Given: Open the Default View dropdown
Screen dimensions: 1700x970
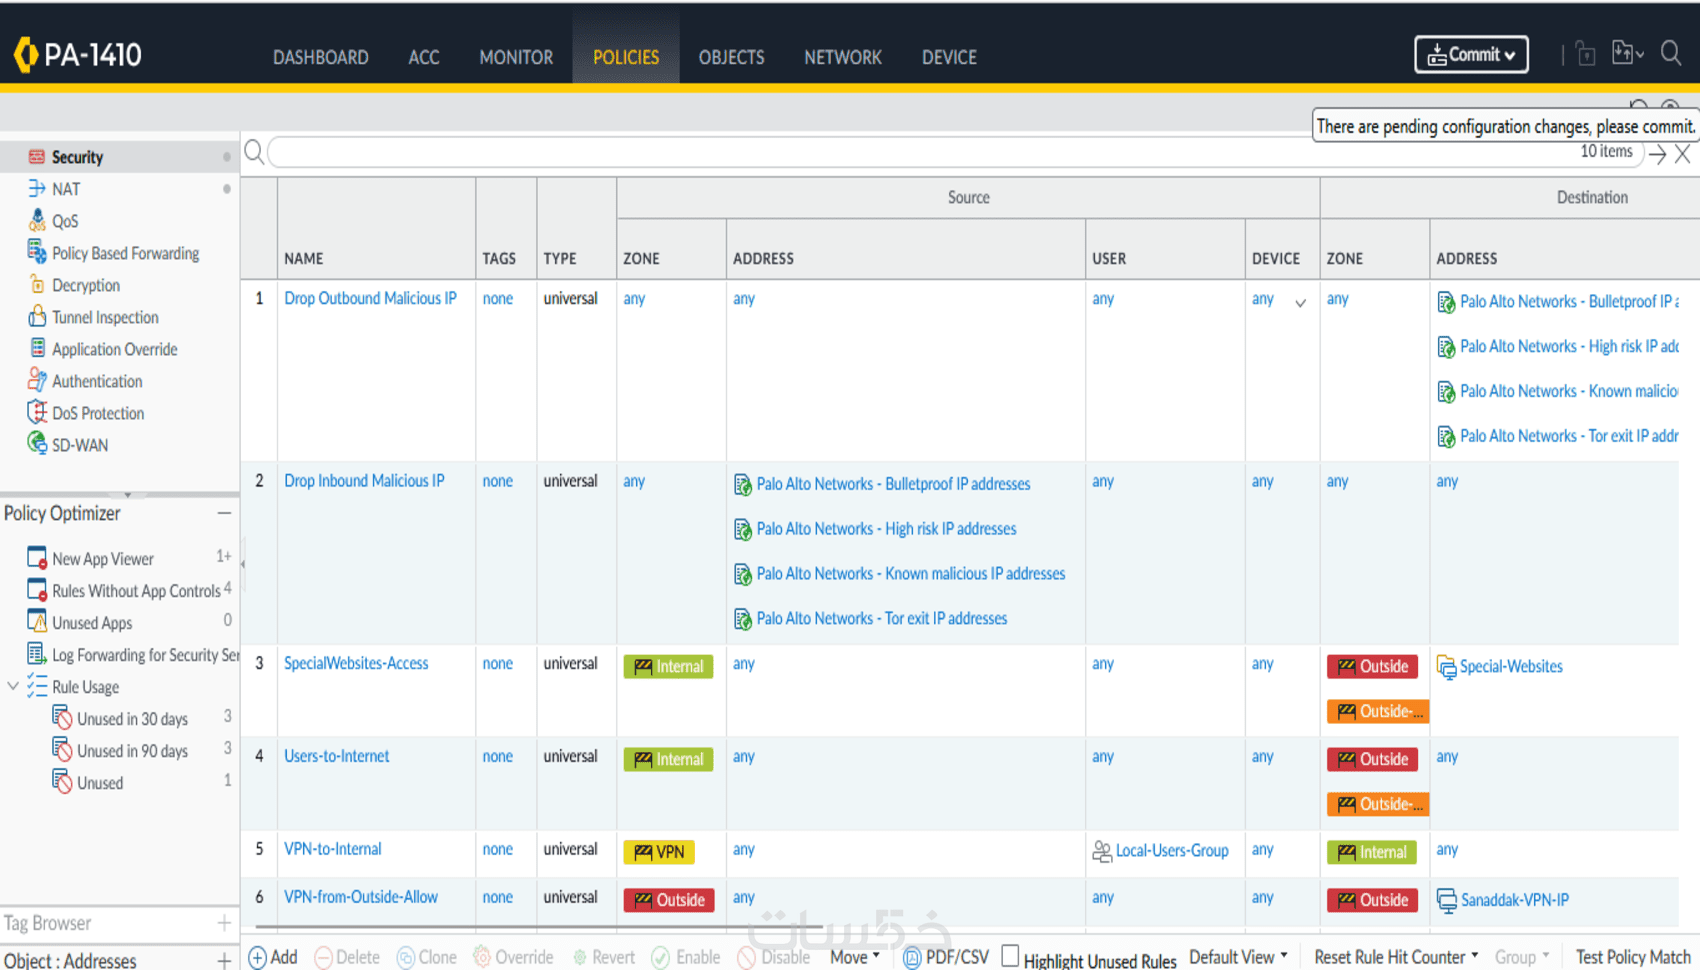Looking at the screenshot, I should [x=1238, y=957].
